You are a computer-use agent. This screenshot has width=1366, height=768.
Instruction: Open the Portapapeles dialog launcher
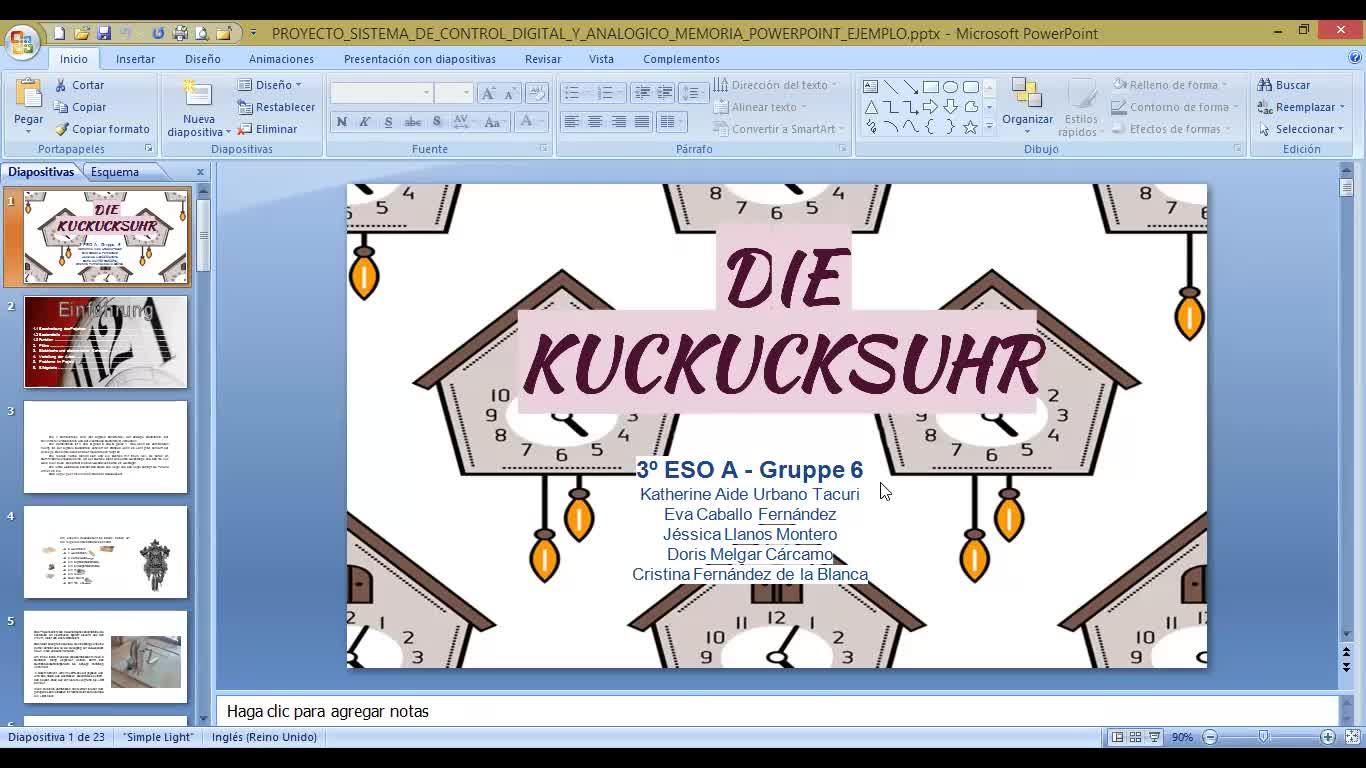(x=149, y=149)
